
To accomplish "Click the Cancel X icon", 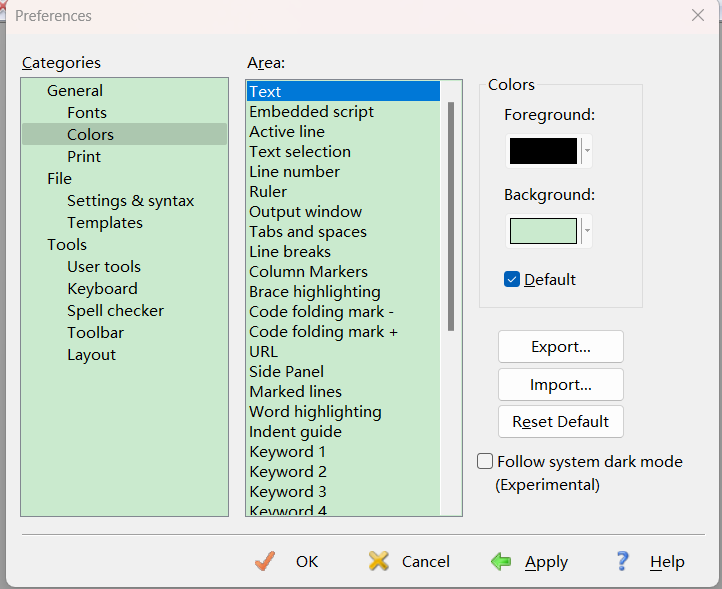I will (379, 561).
